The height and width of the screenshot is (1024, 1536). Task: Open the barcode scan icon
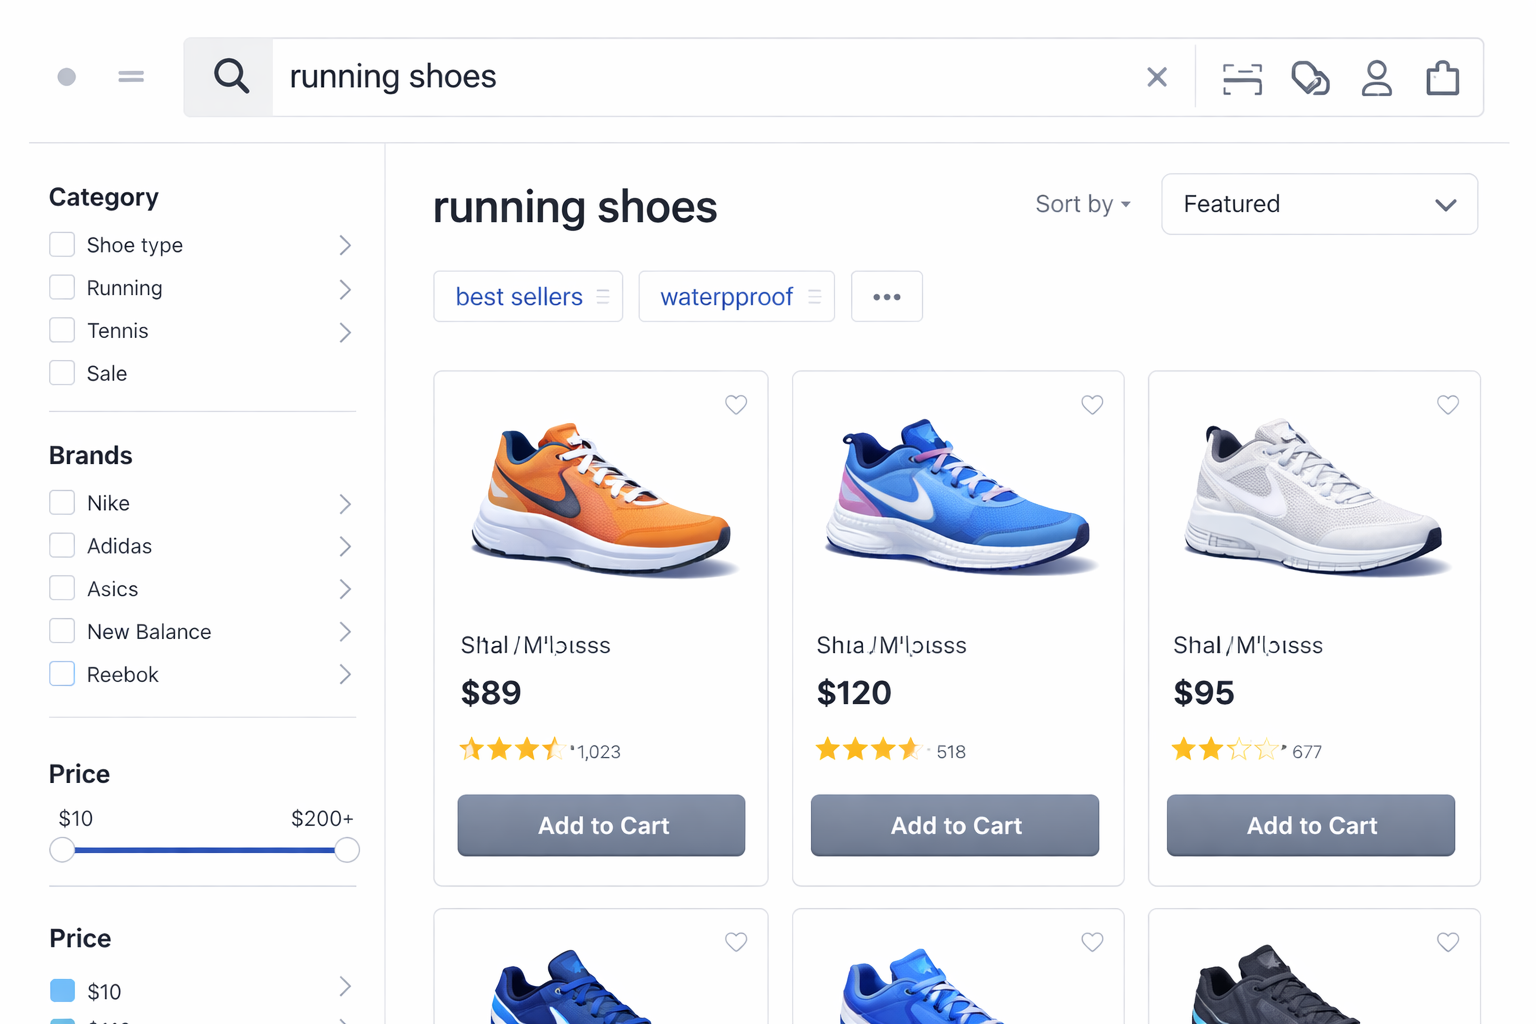[1242, 78]
